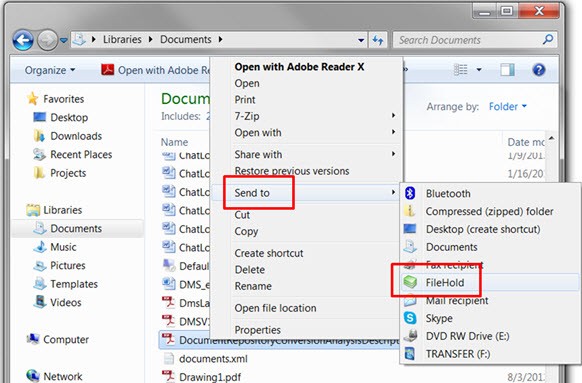This screenshot has width=582, height=383.
Task: Click the Date modified column header
Action: (x=526, y=142)
